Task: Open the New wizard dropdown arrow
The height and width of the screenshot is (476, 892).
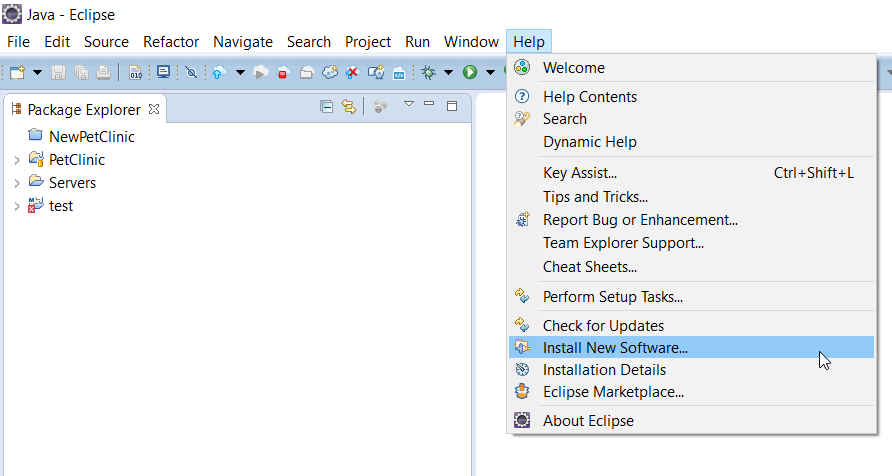Action: coord(37,72)
